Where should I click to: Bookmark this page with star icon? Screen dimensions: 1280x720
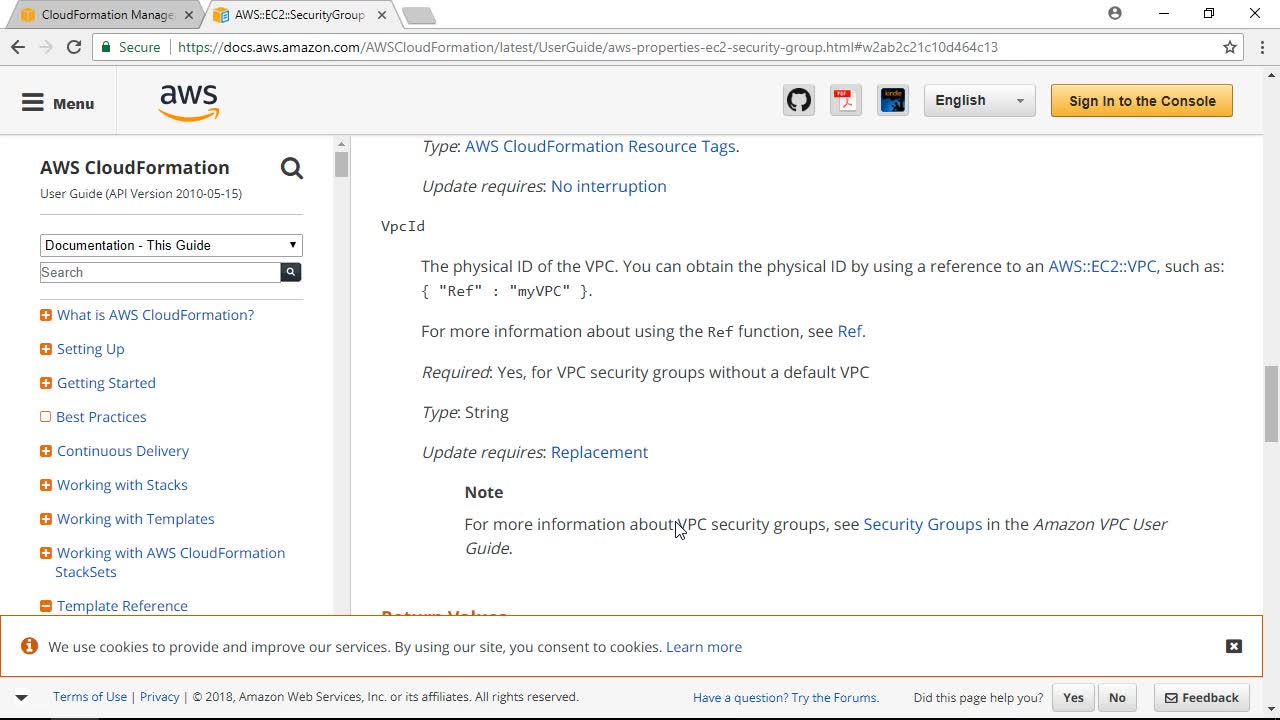coord(1230,47)
